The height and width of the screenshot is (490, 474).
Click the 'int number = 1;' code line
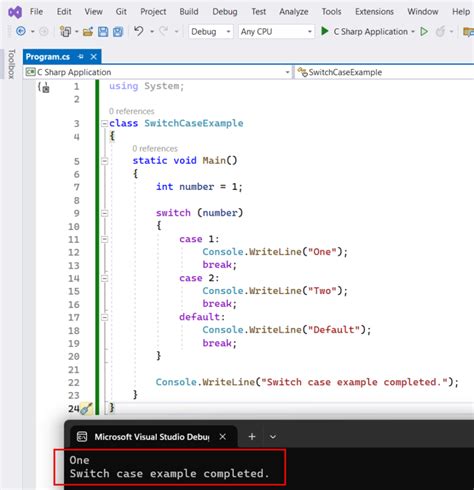199,187
